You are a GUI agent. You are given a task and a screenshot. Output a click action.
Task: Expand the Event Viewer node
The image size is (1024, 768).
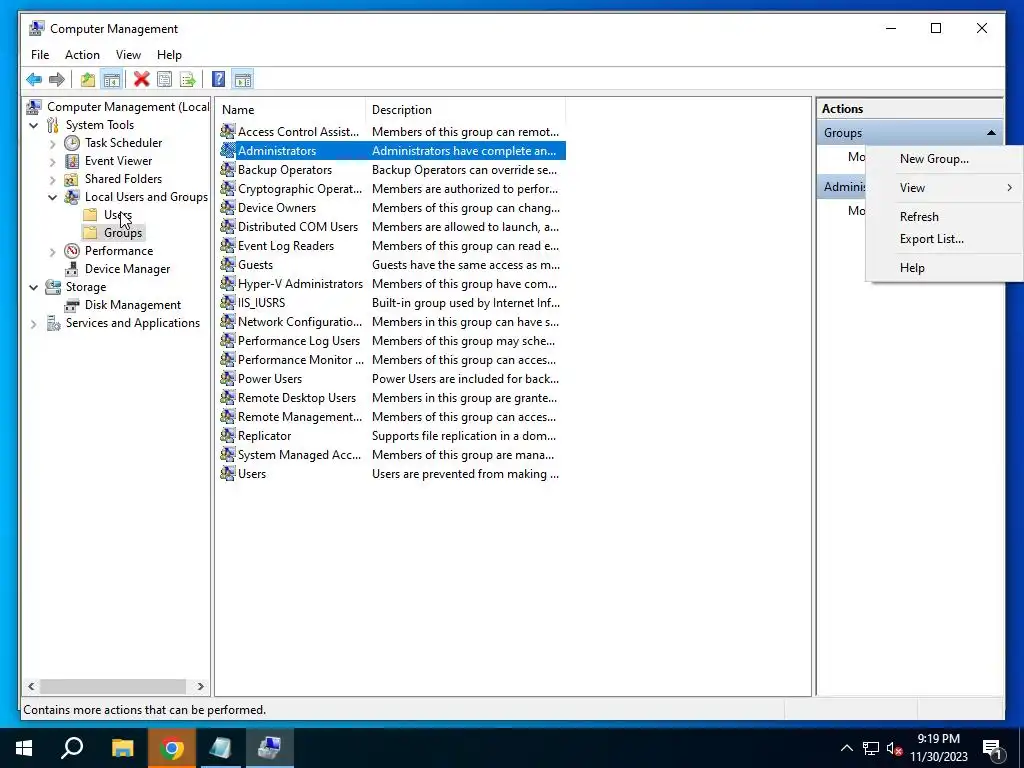pos(53,161)
